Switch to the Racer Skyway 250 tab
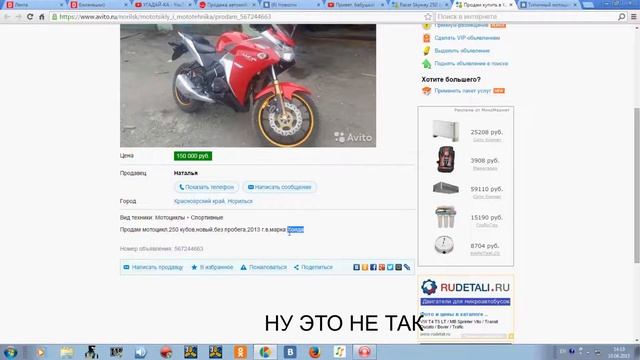 420,5
